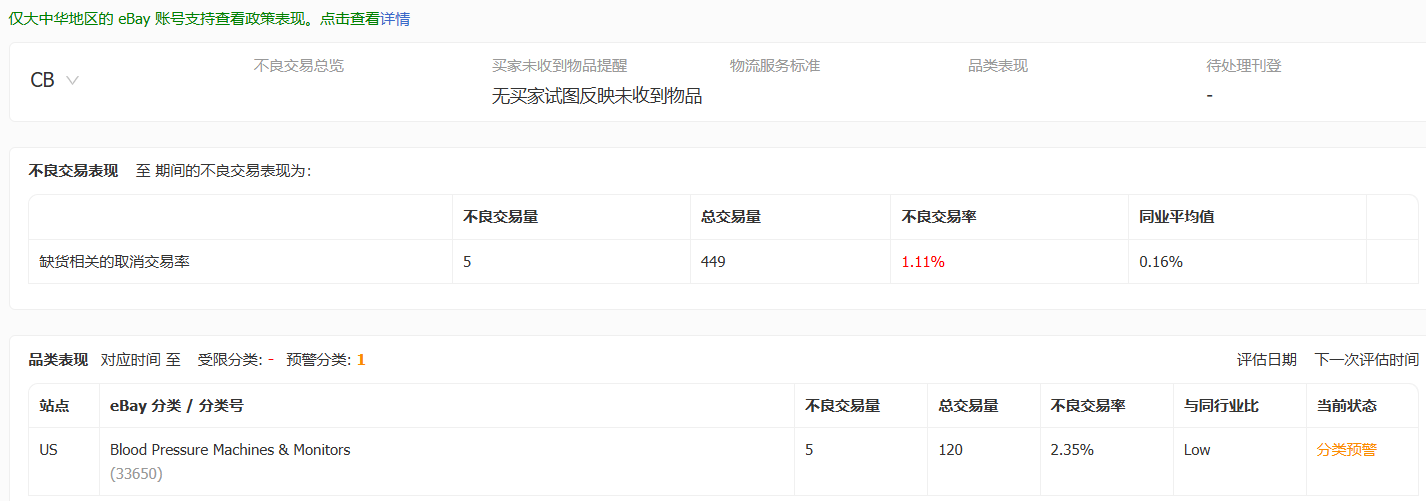Click the 下一次评估时间 label
1426x501 pixels.
[x=1366, y=360]
